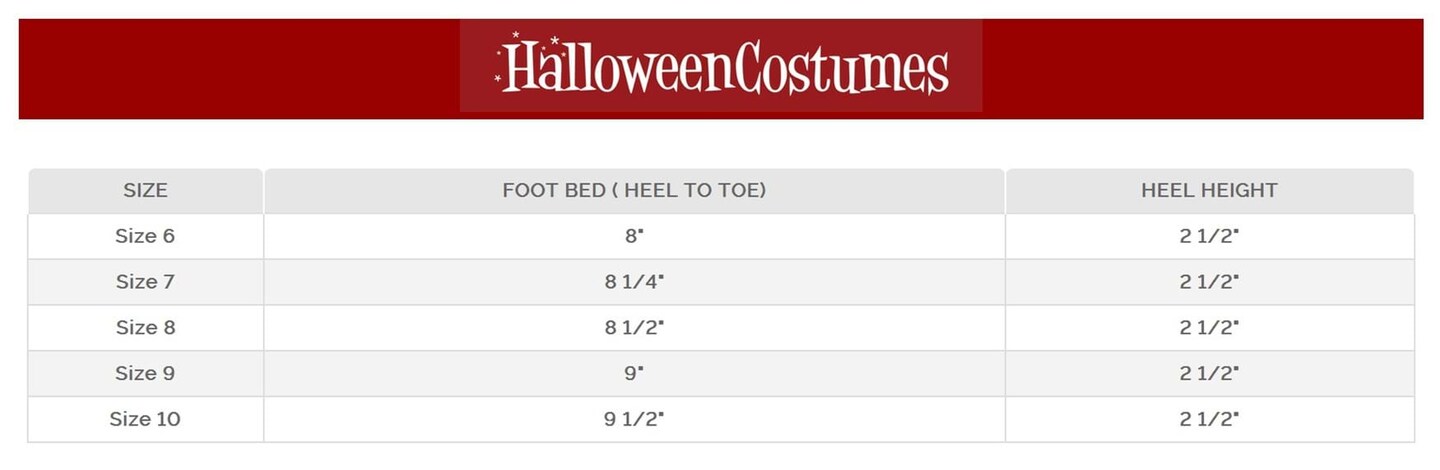Viewport: 1440px width, 470px height.
Task: Click the Size 10 row label
Action: (145, 419)
